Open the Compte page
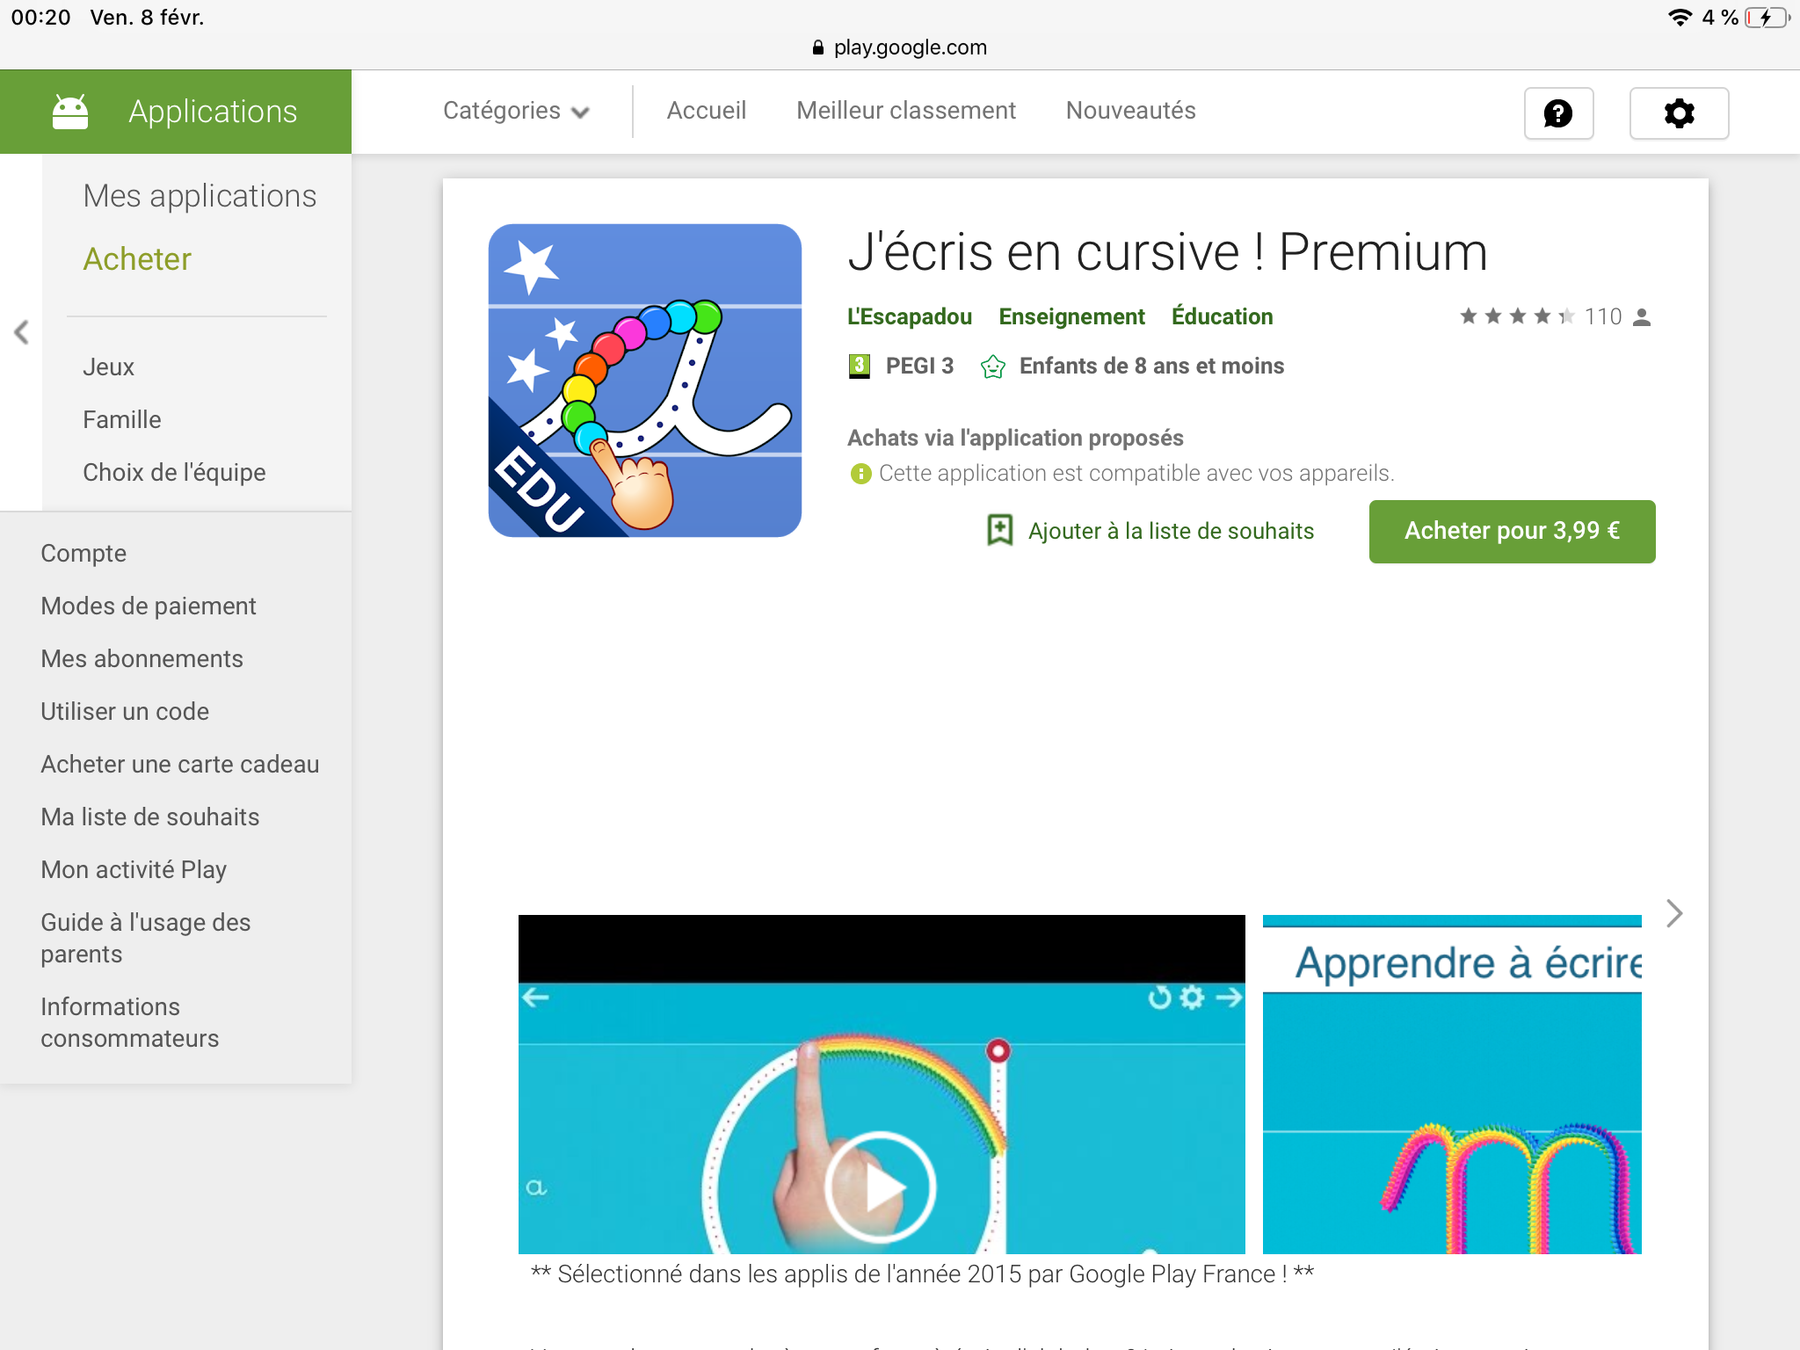Screen dimensions: 1800x1350 point(84,554)
